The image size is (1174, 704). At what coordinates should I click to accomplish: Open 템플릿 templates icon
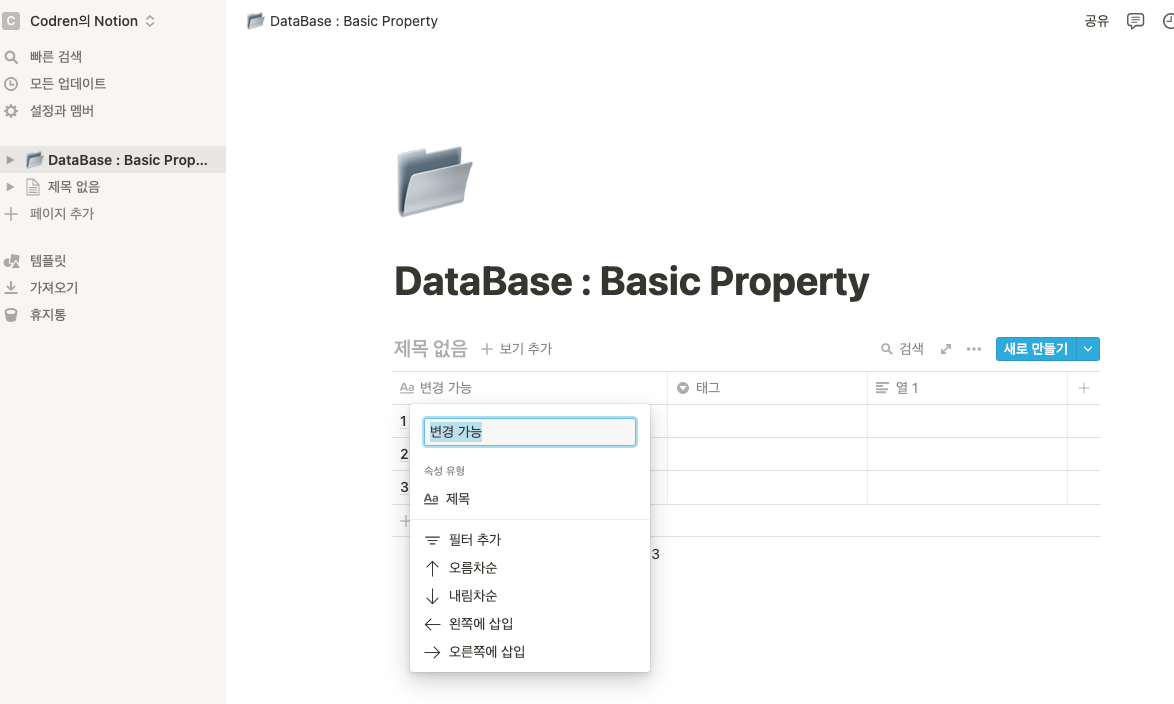tap(11, 261)
